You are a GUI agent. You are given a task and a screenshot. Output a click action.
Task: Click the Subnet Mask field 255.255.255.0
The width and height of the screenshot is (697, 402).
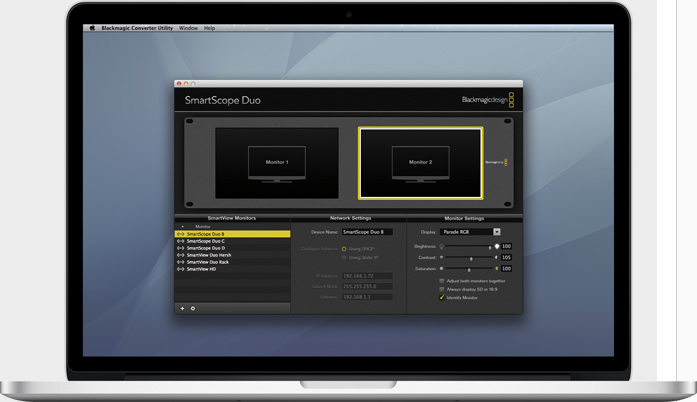pyautogui.click(x=367, y=286)
